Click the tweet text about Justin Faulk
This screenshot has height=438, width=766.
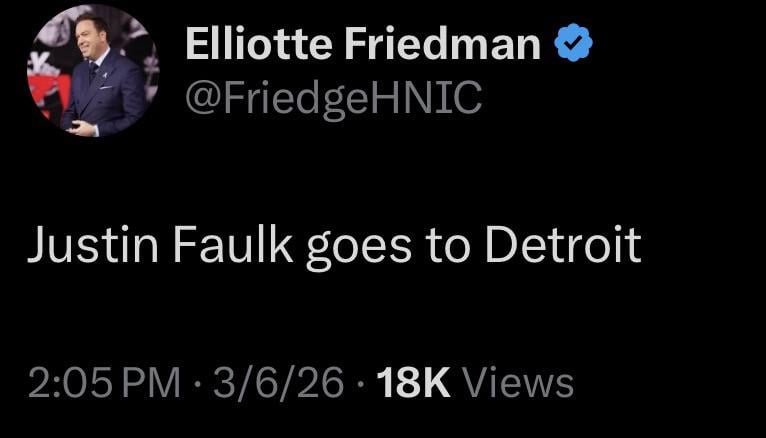click(333, 247)
